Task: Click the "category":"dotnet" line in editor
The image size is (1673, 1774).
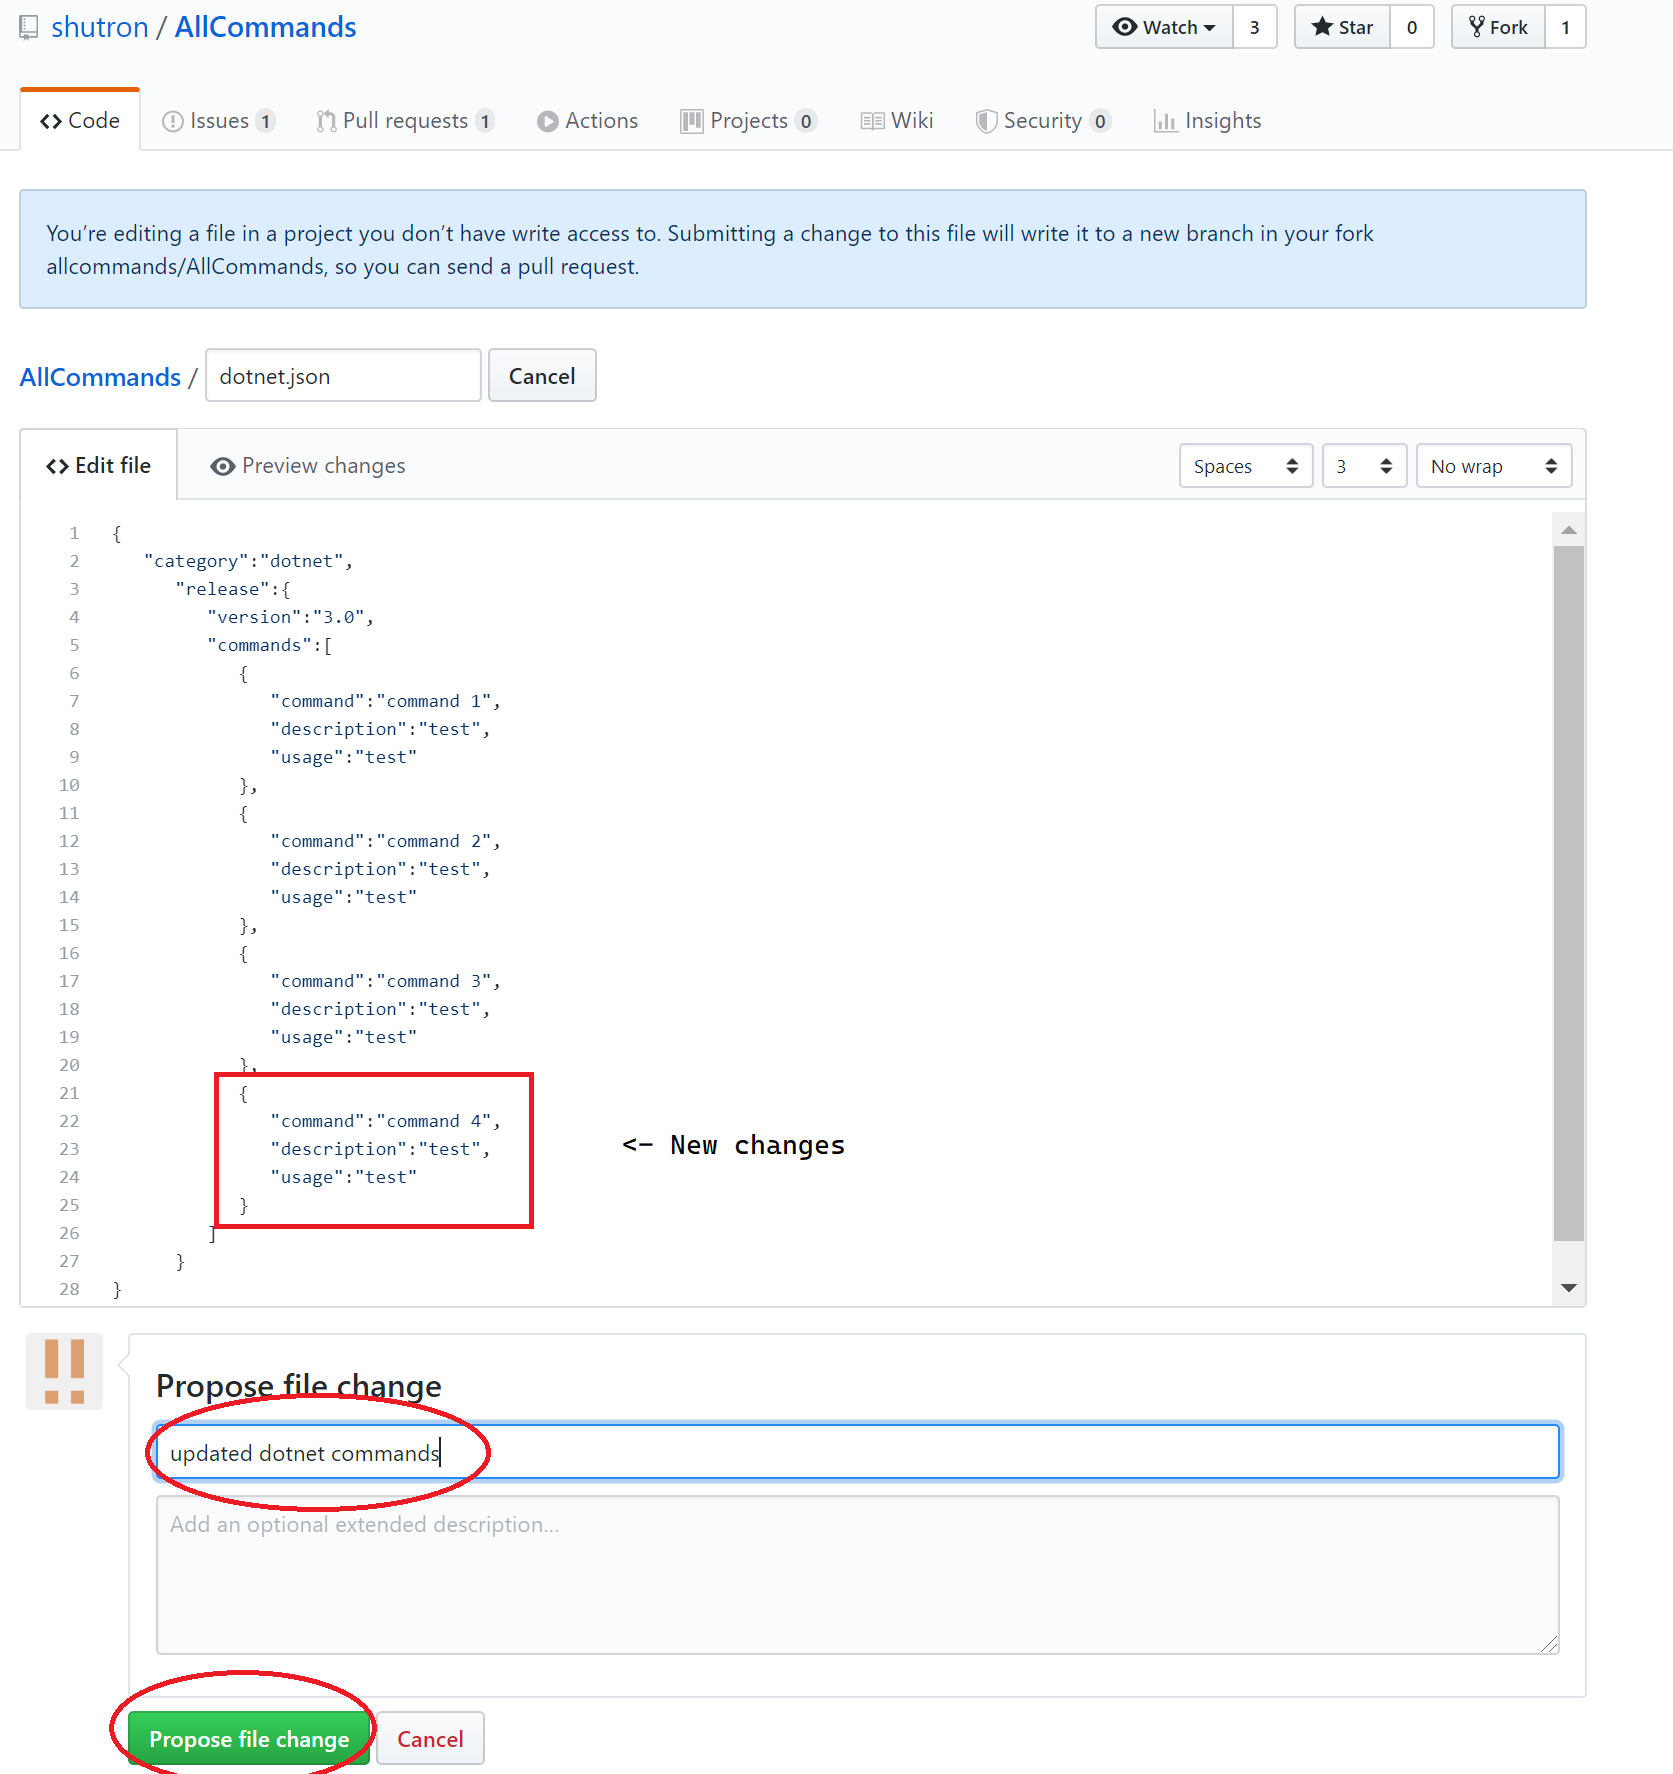Action: (248, 561)
